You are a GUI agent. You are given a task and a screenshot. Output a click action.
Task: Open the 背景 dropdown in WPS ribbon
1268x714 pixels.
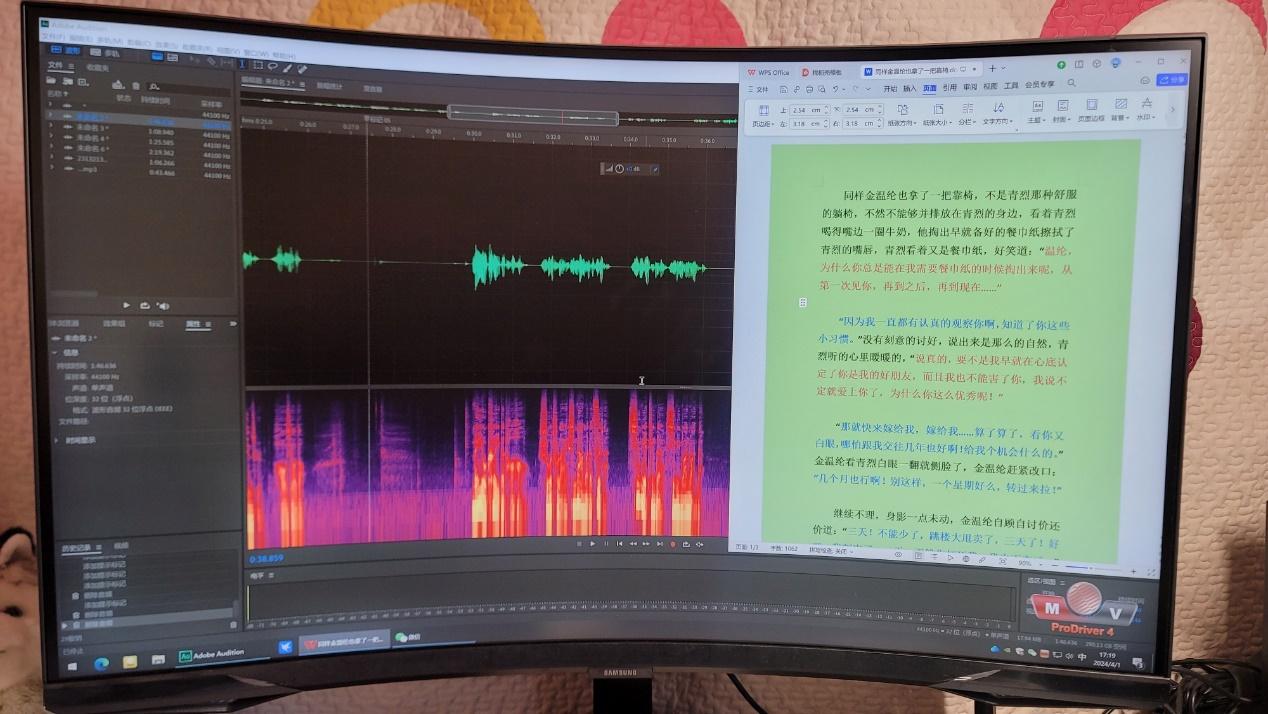click(1120, 108)
